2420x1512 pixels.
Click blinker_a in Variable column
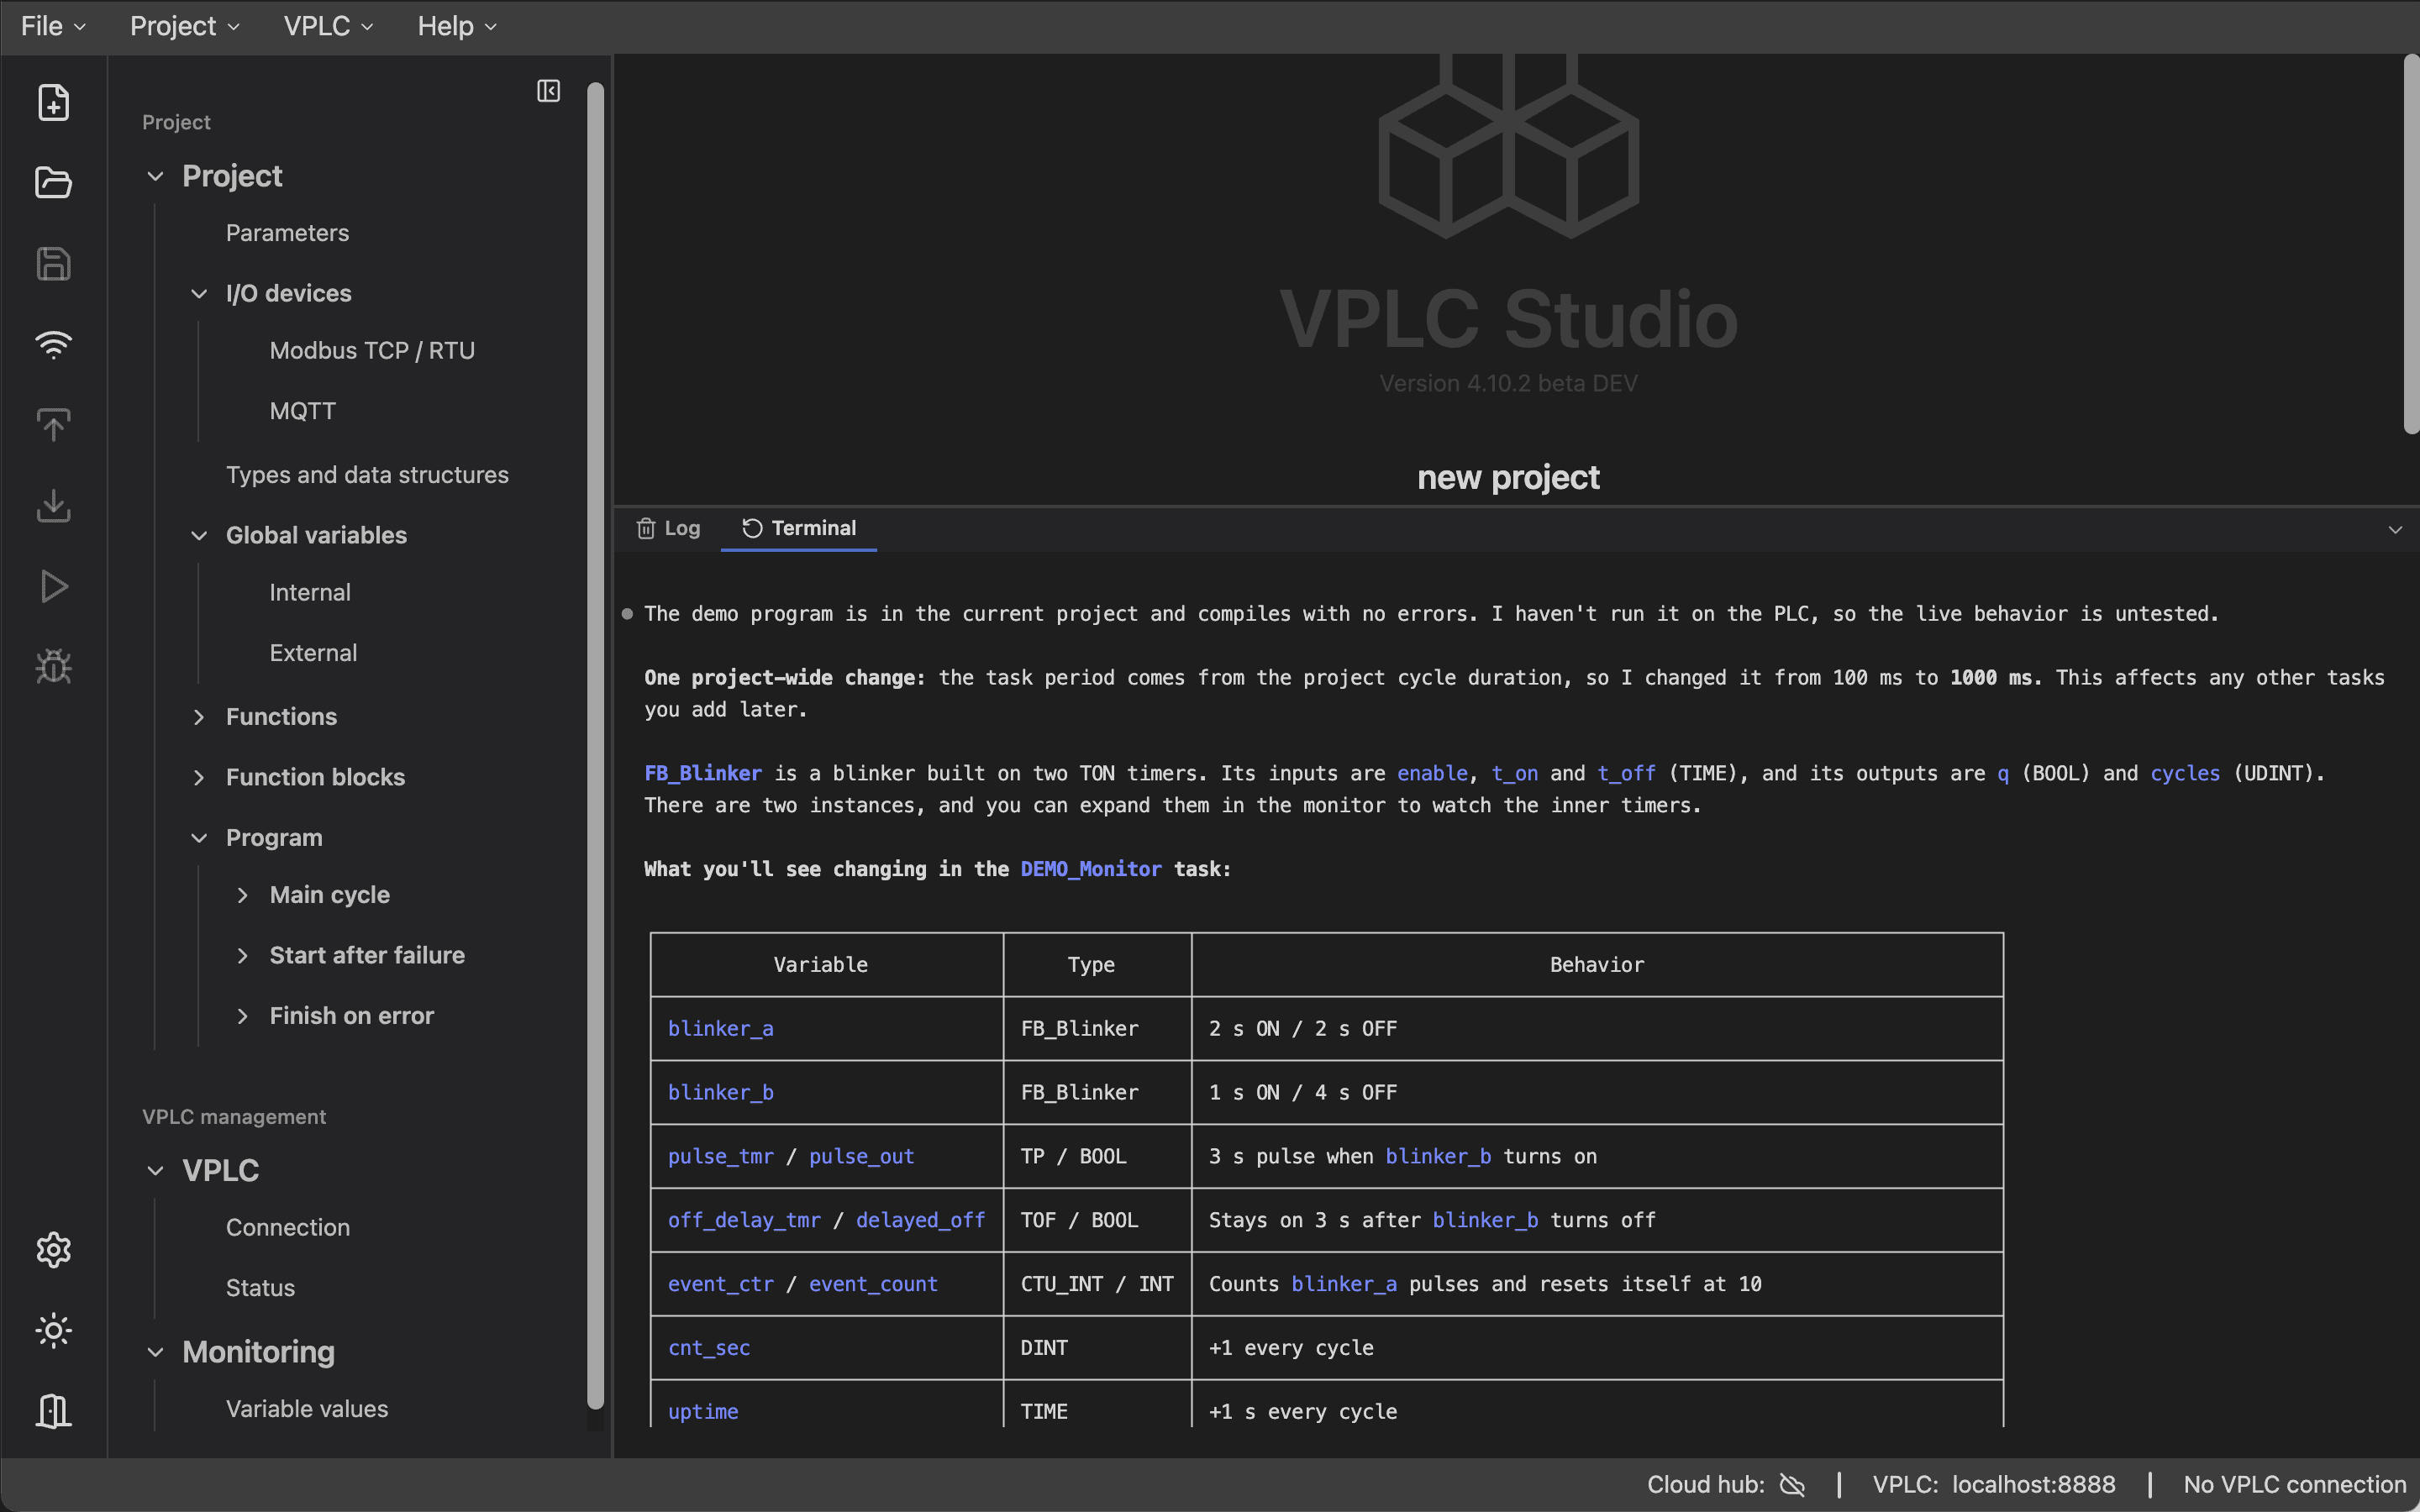720,1028
